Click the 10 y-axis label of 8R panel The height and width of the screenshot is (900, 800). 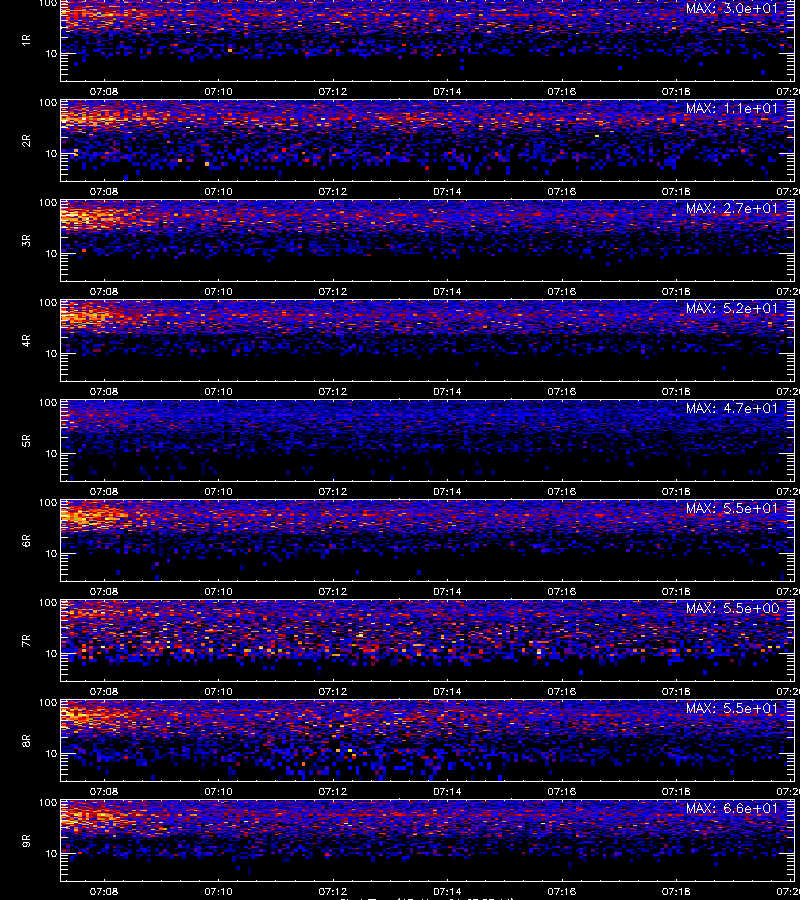(x=51, y=754)
